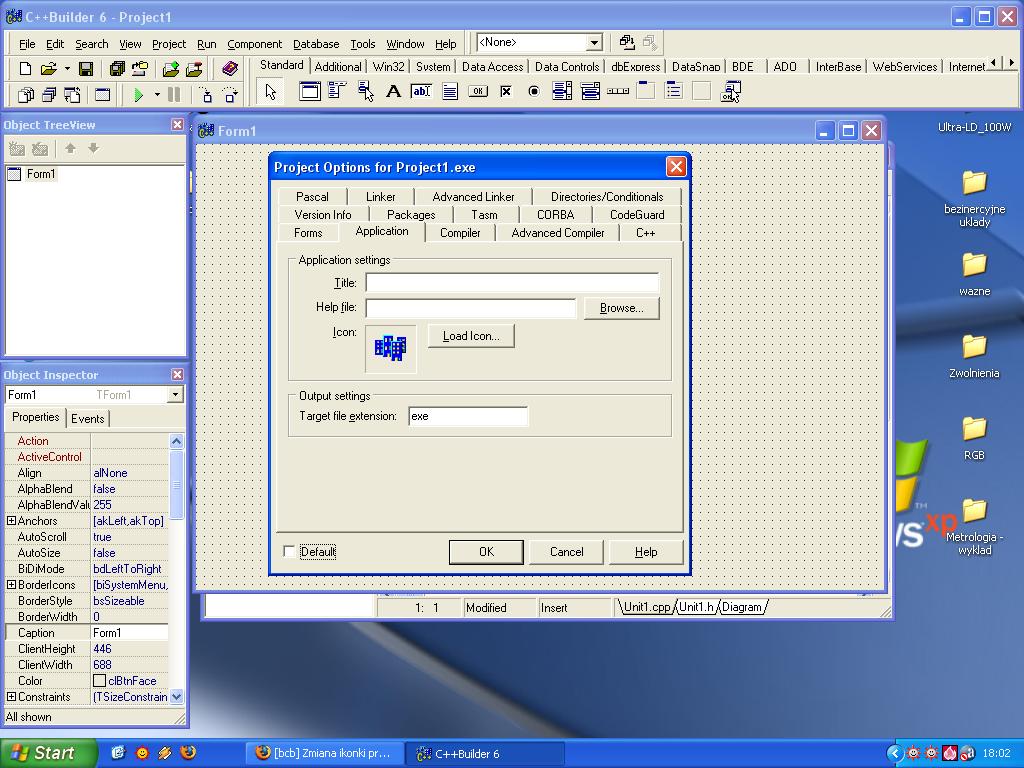Expand the Constraints property
This screenshot has width=1024, height=768.
[11, 696]
